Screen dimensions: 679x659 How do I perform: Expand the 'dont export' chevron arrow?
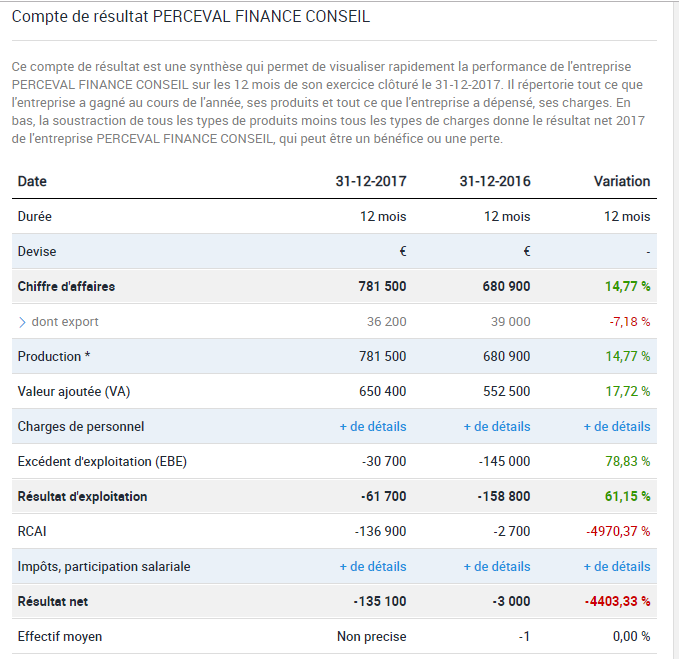click(x=22, y=322)
